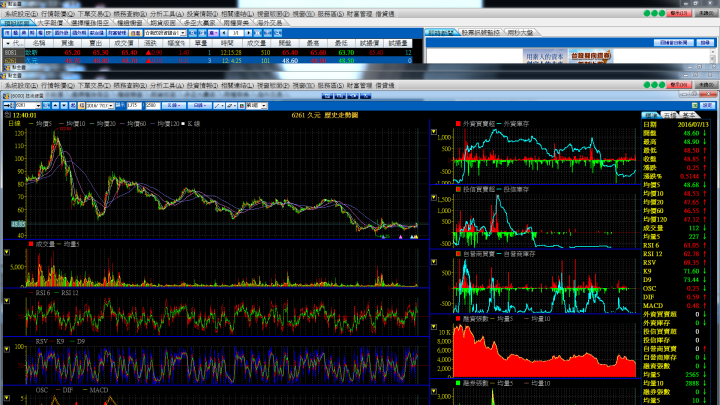Click the 設定 button on the chart toolbar
This screenshot has width=720, height=405.
(707, 106)
